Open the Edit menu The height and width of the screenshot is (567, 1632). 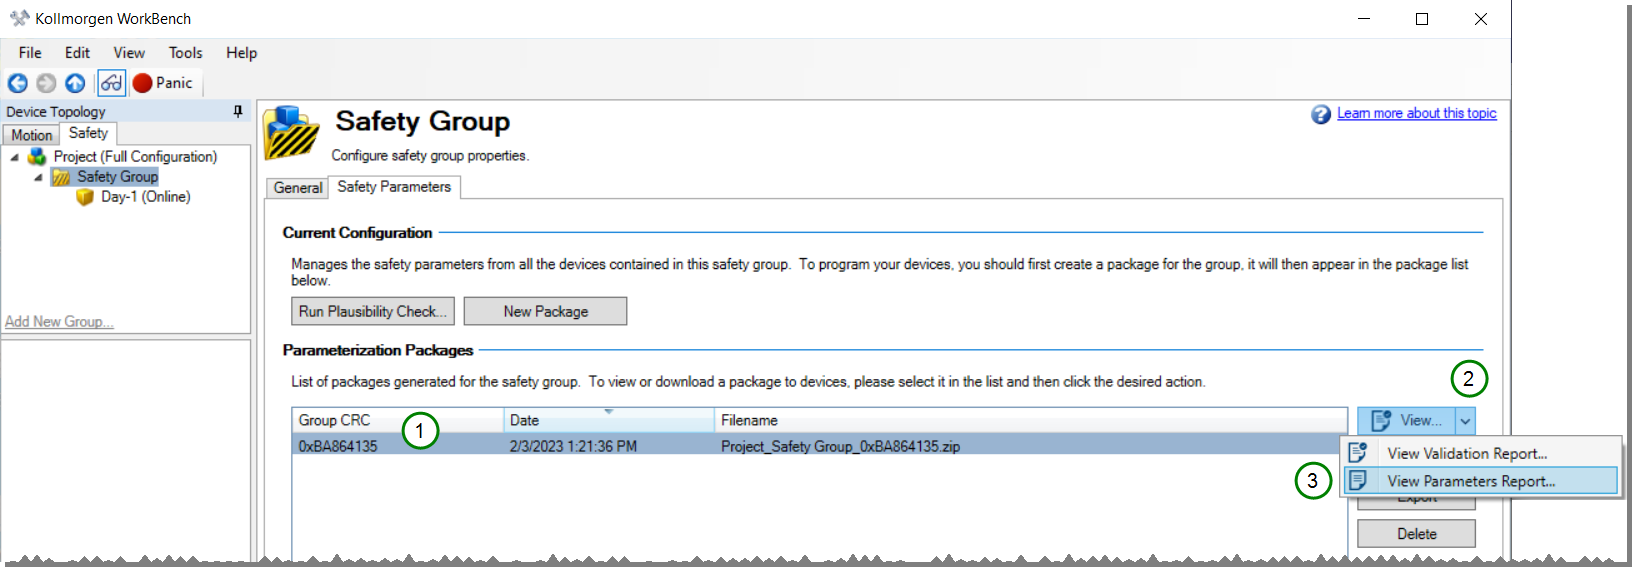[77, 53]
